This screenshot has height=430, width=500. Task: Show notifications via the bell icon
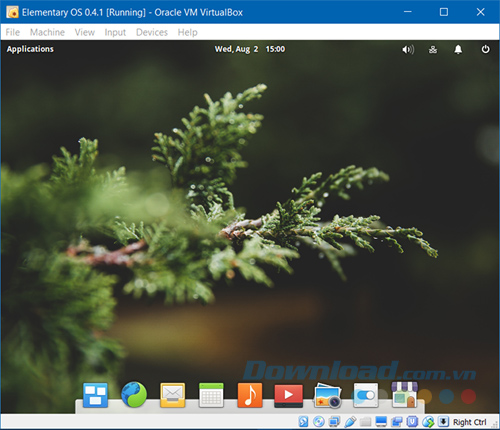[x=458, y=50]
